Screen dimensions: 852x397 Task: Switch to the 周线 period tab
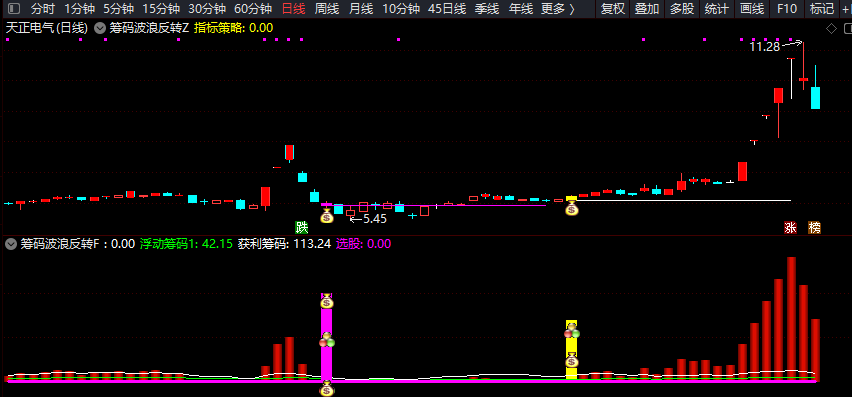[x=327, y=9]
